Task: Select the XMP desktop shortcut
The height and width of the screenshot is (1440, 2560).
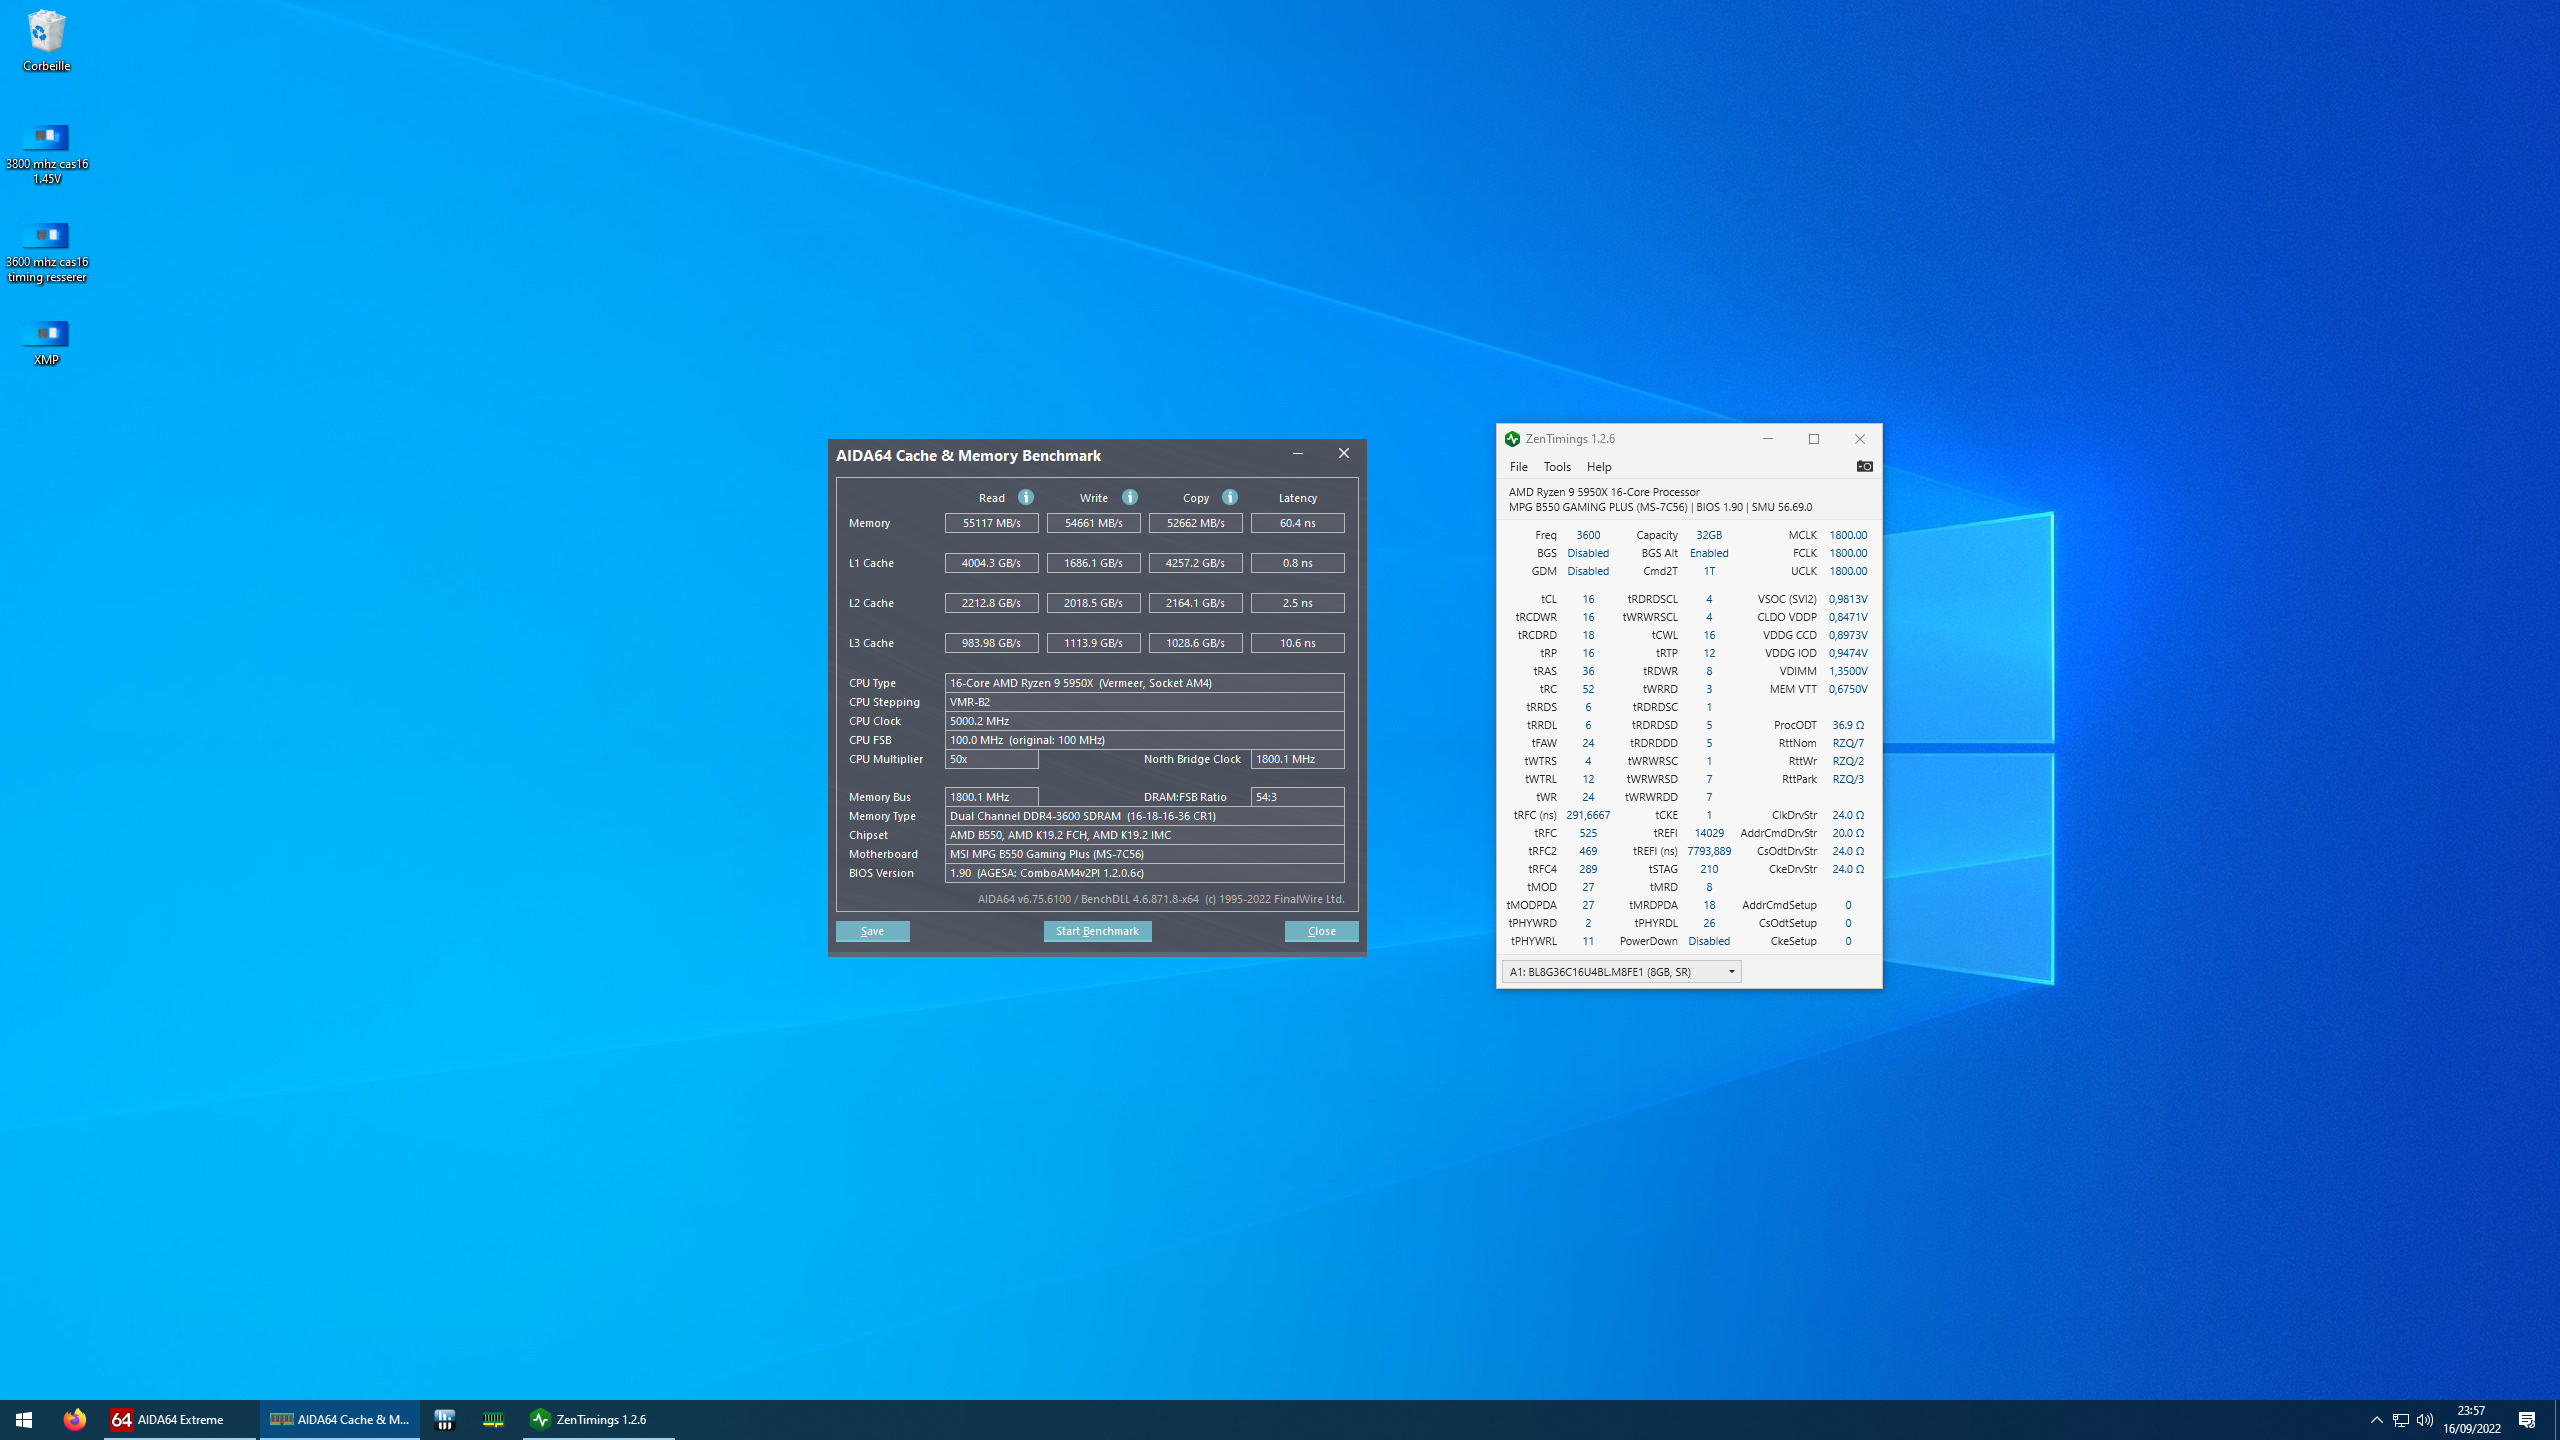Action: point(46,342)
